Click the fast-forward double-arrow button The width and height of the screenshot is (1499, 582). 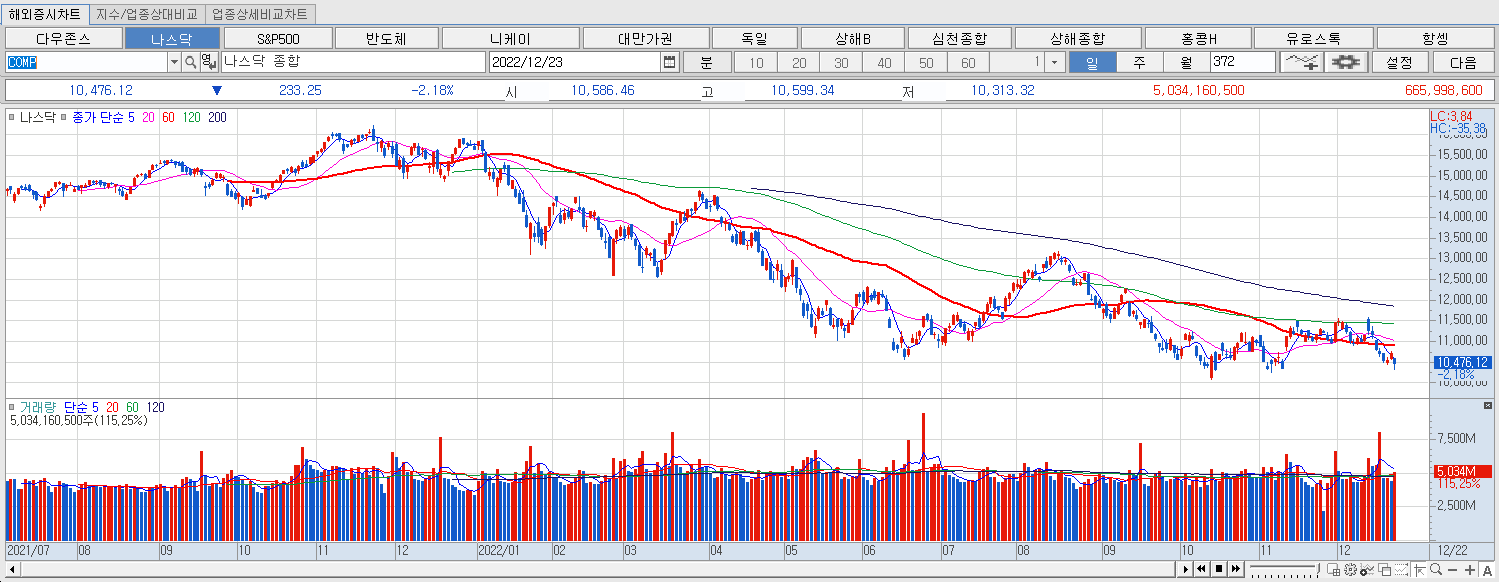[x=1235, y=569]
